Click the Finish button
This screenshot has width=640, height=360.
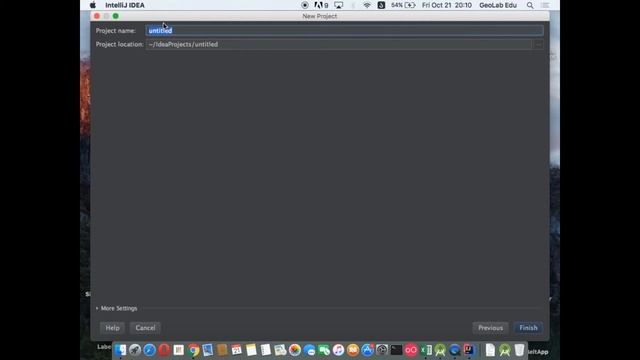pos(528,328)
